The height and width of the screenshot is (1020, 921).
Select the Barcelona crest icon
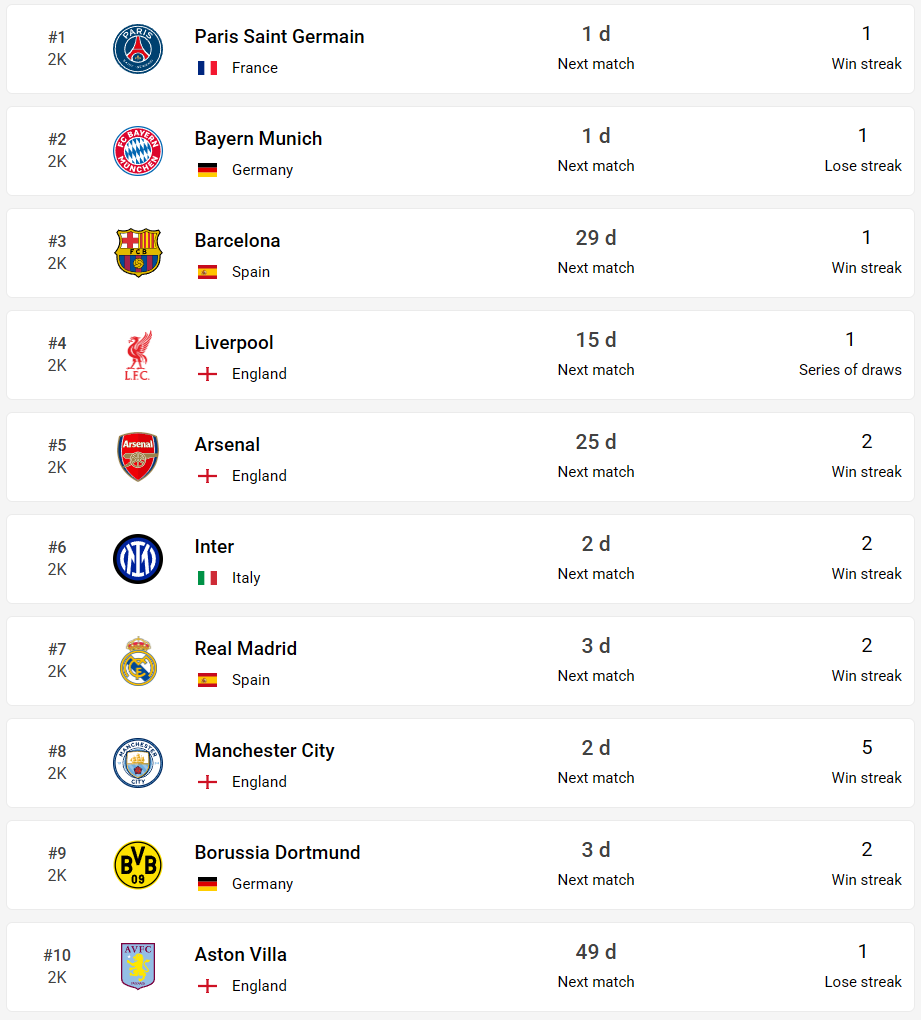tap(138, 253)
